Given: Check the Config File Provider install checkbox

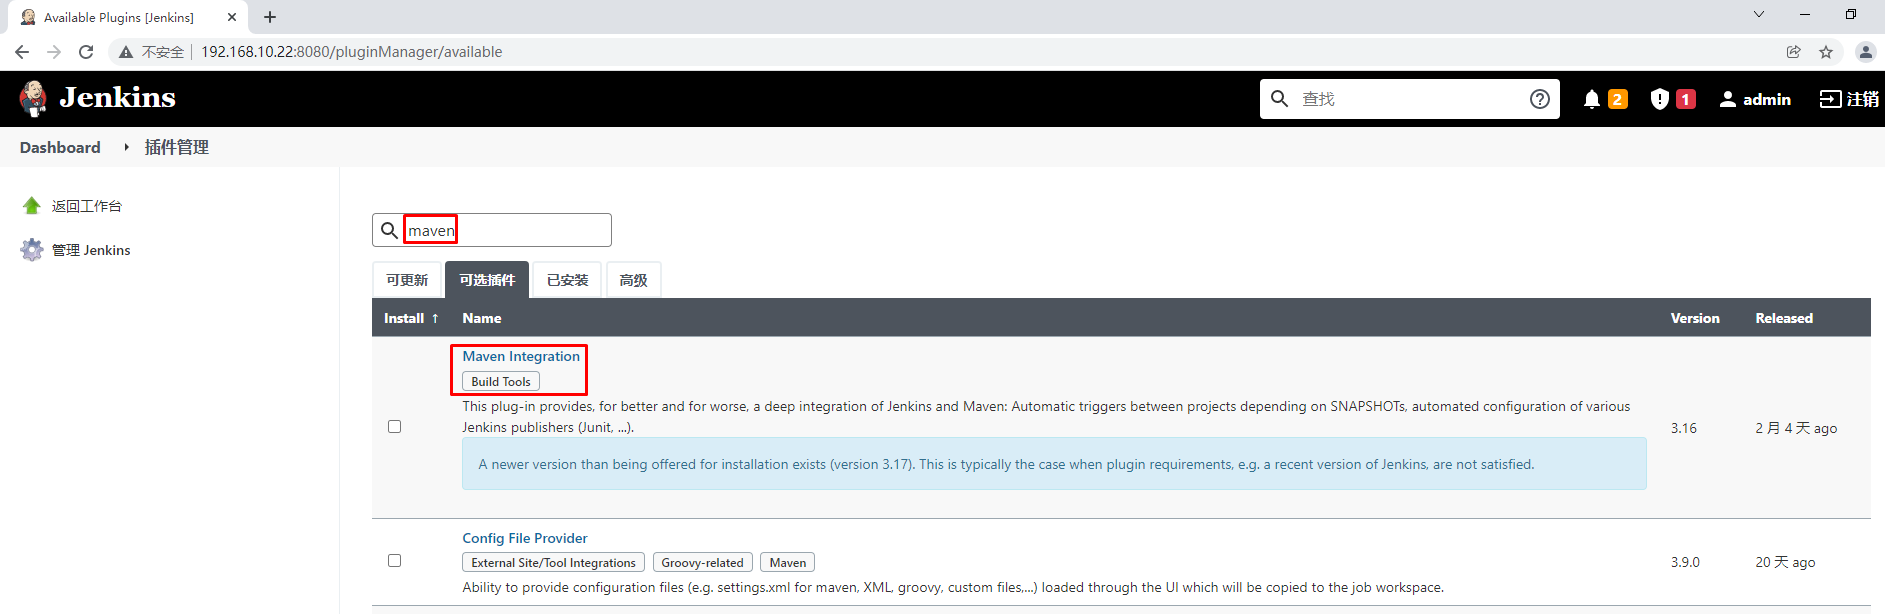Looking at the screenshot, I should [x=394, y=561].
